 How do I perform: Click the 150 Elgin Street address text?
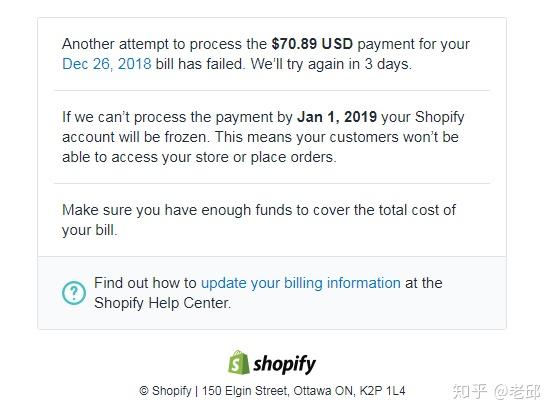click(245, 391)
